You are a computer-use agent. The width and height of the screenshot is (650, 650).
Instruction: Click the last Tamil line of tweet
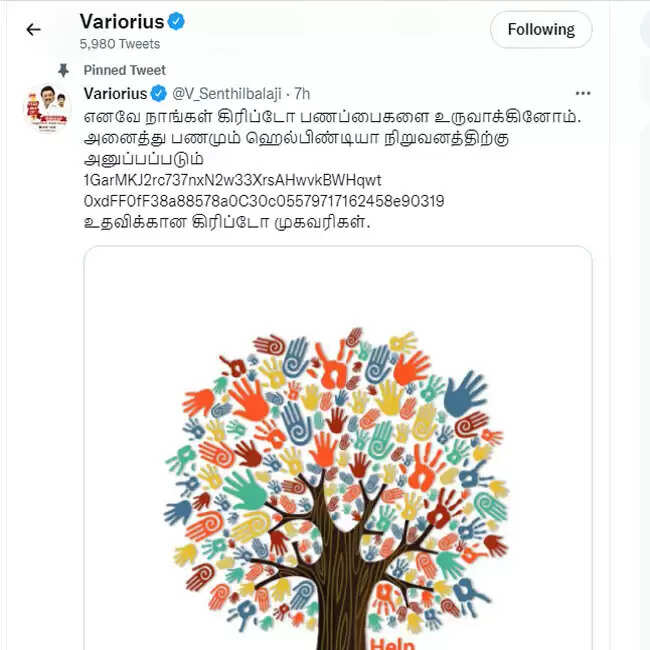(226, 223)
